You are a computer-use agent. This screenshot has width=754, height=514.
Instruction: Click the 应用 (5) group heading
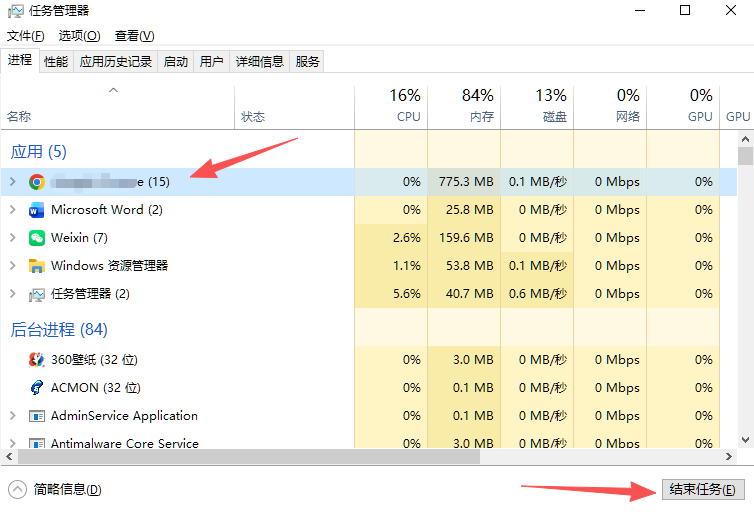pyautogui.click(x=38, y=152)
